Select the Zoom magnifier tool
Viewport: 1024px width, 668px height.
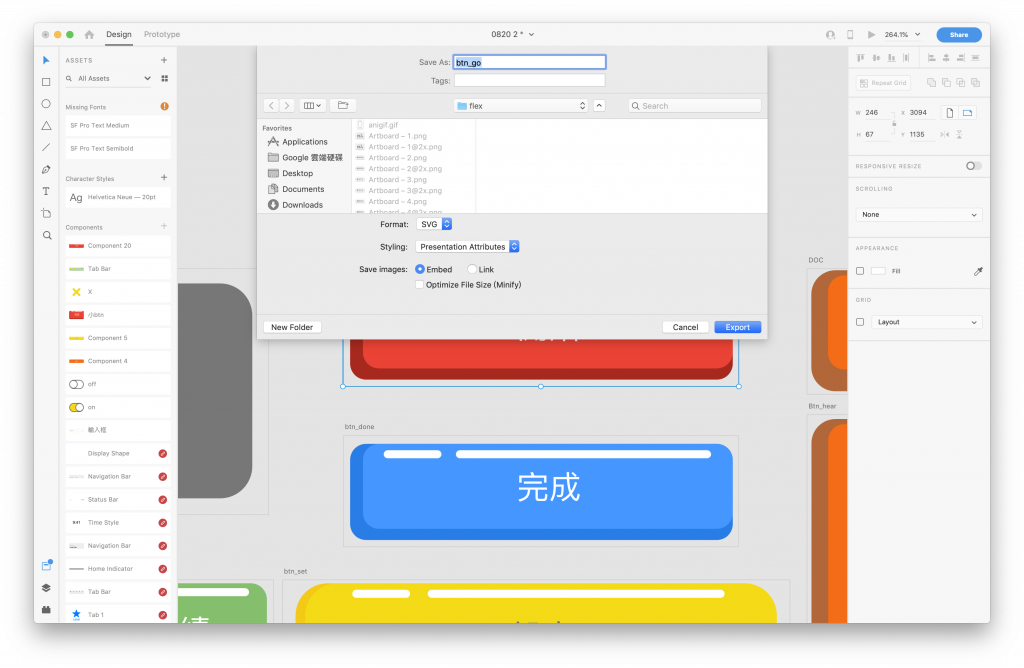click(46, 236)
